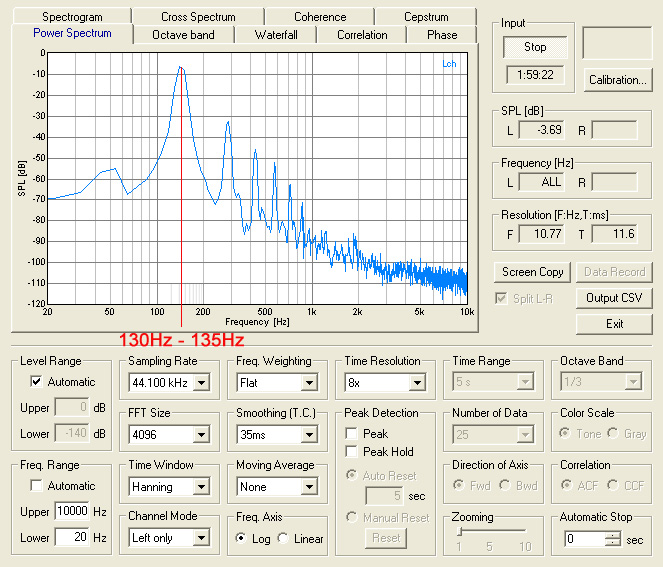Image resolution: width=663 pixels, height=567 pixels.
Task: Adjust the Zooming slider handle
Action: [x=460, y=531]
